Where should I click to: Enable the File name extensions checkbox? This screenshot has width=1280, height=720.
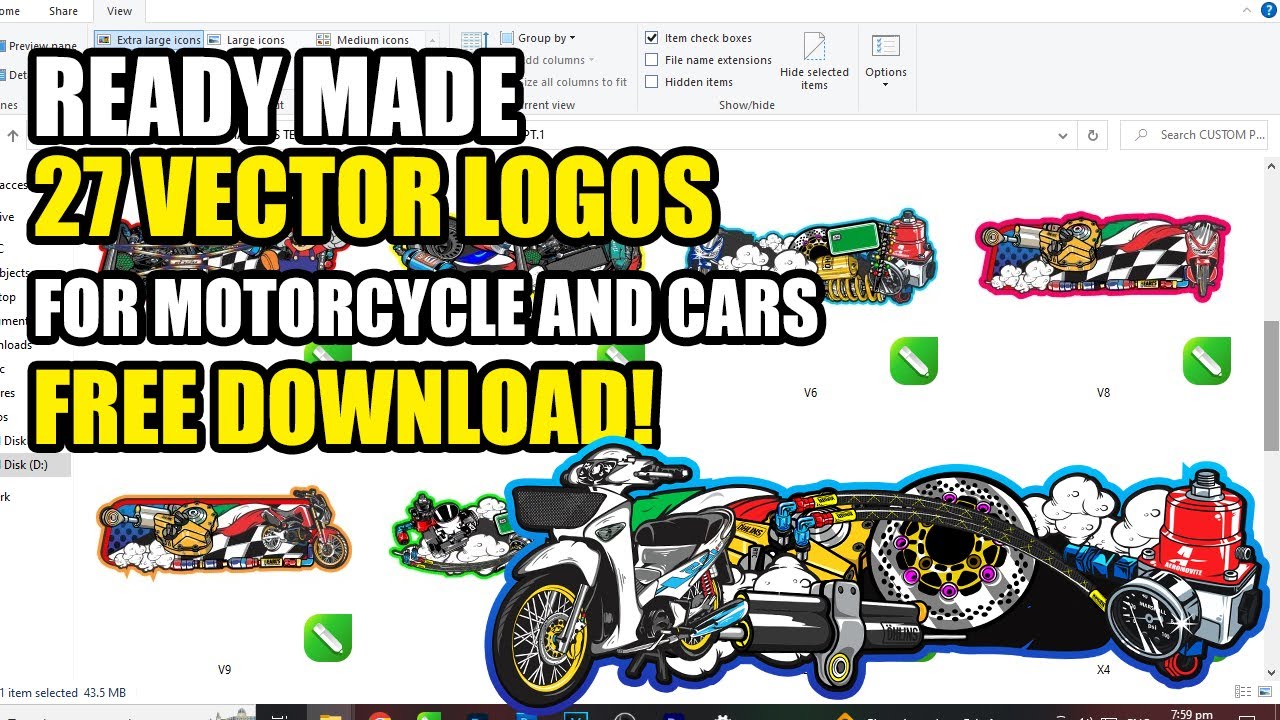point(652,60)
